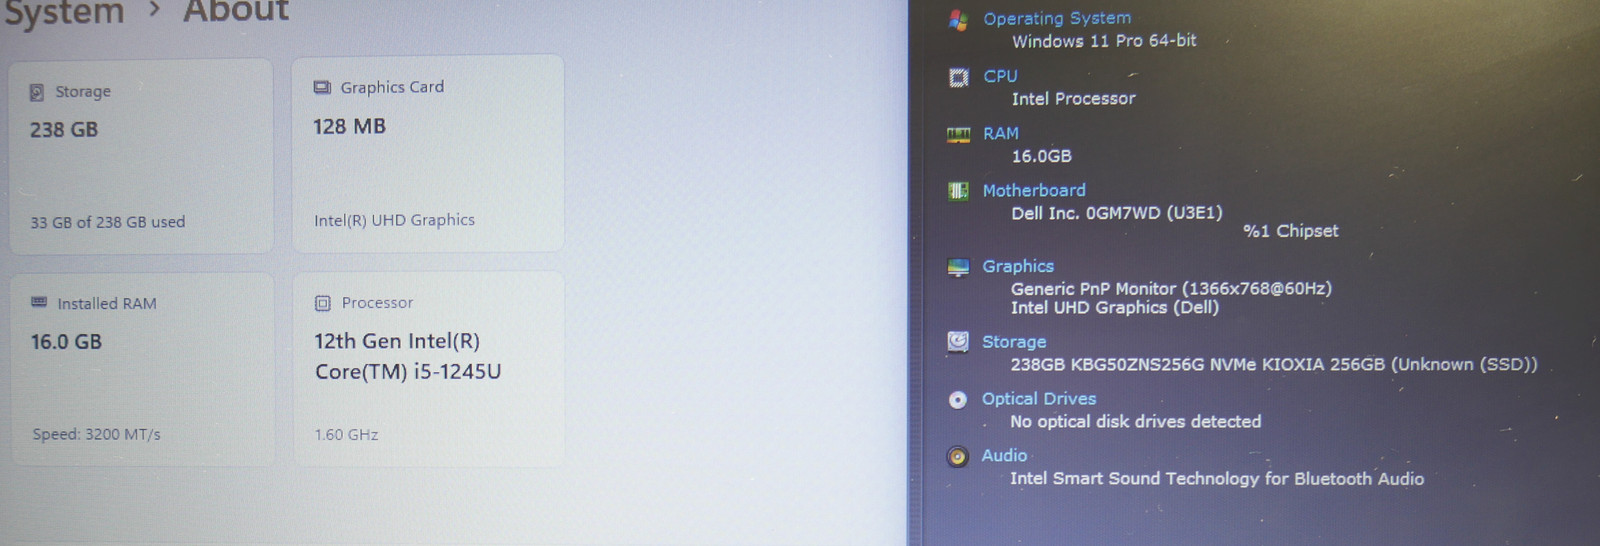Click the 'Windows 11 Pro 64-bit' text
Viewport: 1600px width, 546px height.
(1104, 41)
